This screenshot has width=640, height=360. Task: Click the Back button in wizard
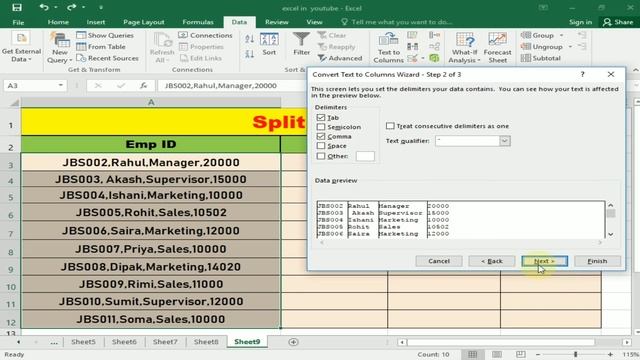(492, 261)
